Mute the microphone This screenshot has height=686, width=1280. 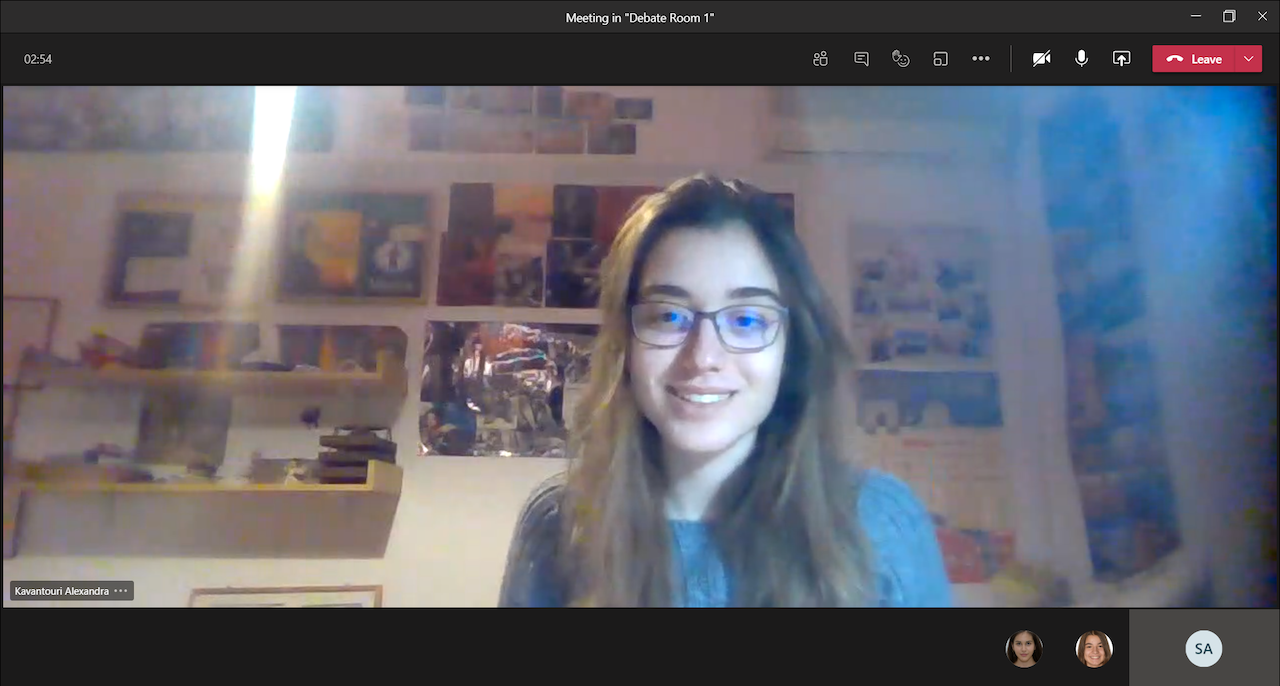pyautogui.click(x=1081, y=59)
